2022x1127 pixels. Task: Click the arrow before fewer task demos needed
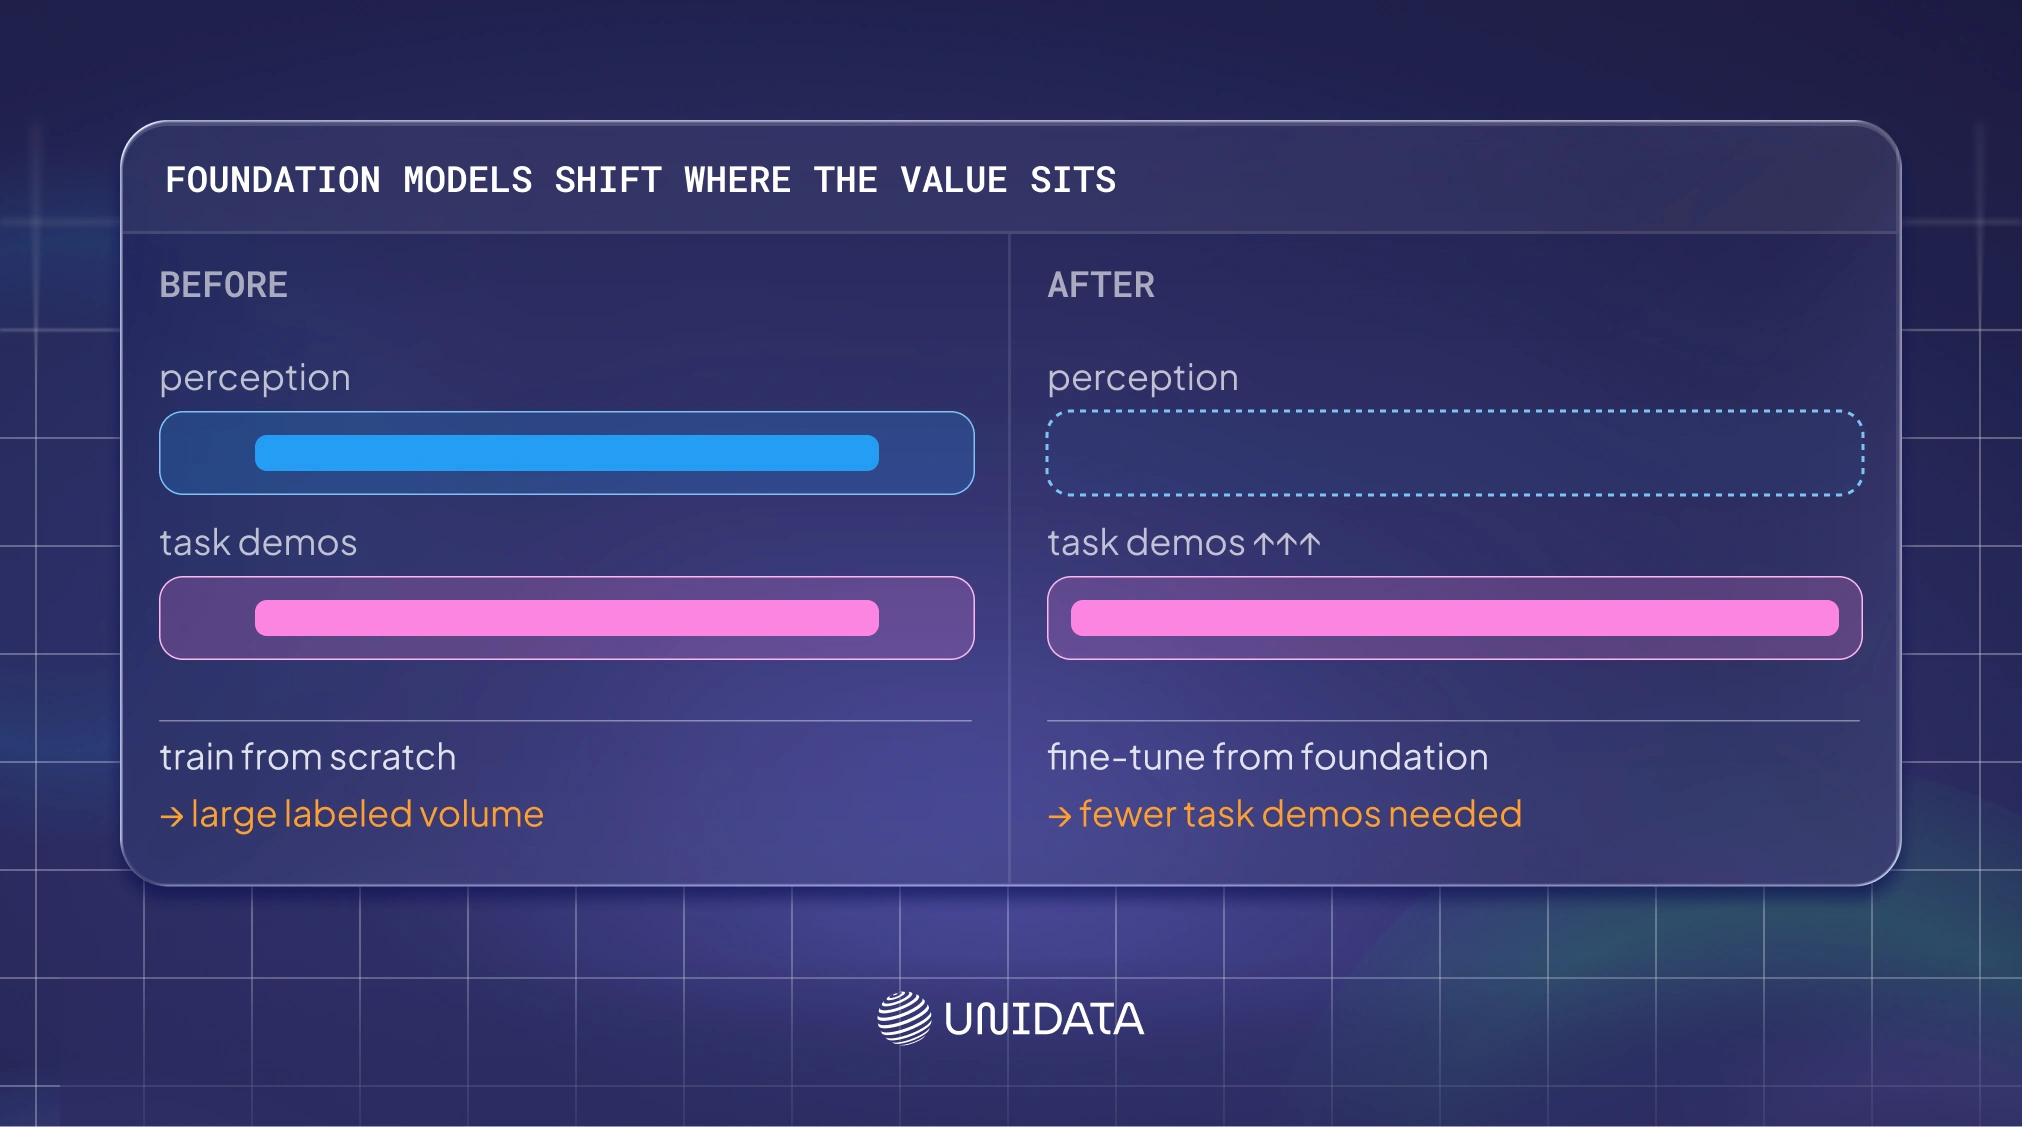click(x=1060, y=816)
